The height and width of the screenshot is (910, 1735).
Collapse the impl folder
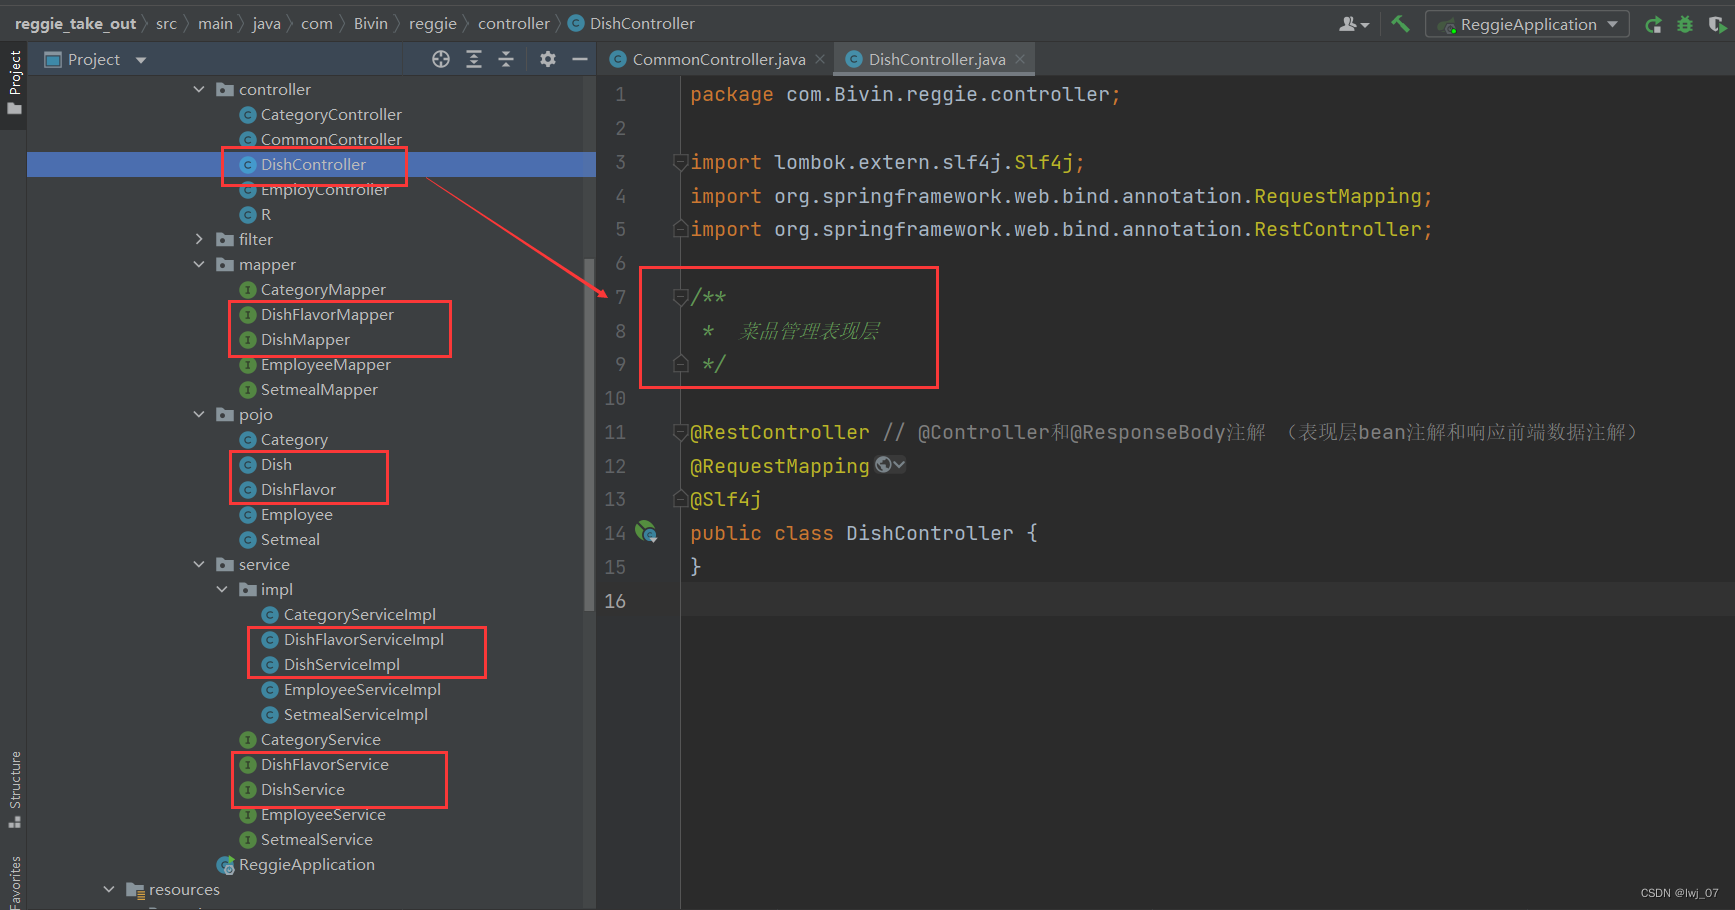tap(222, 589)
